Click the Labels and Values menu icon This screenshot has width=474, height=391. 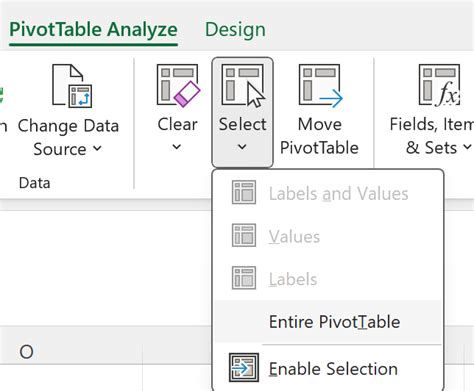(244, 192)
